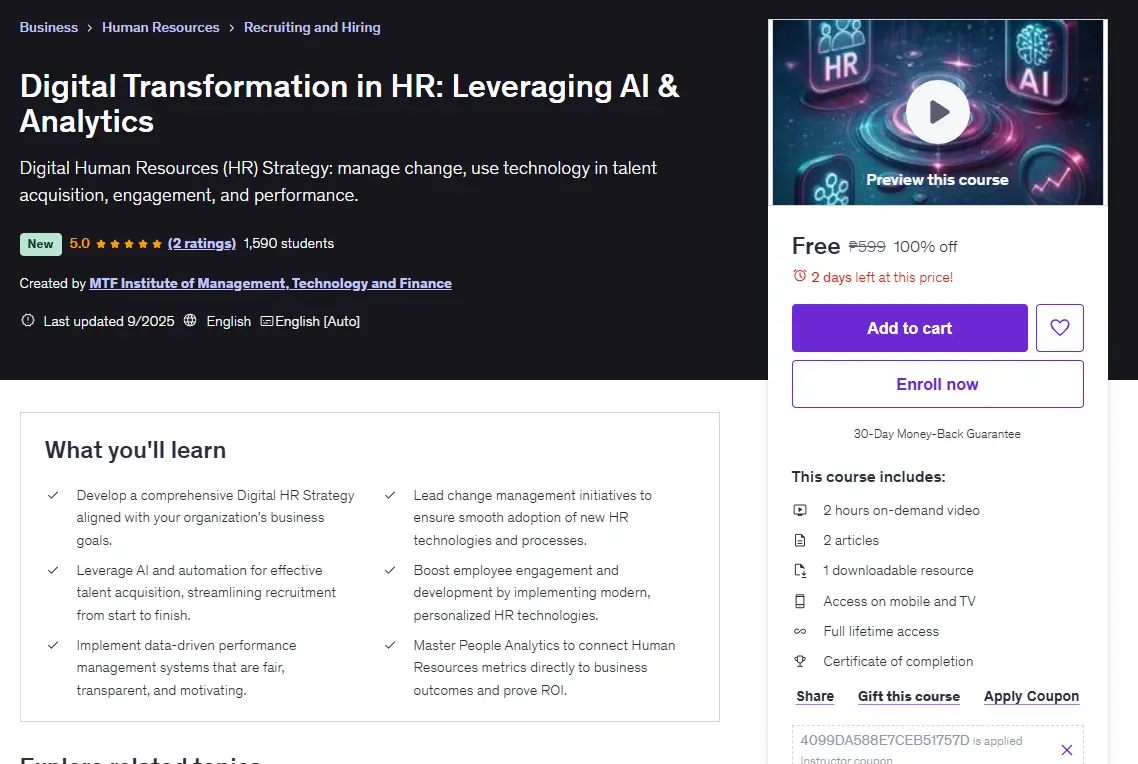
Task: Open Recruiting and Hiring breadcrumb link
Action: 312,27
